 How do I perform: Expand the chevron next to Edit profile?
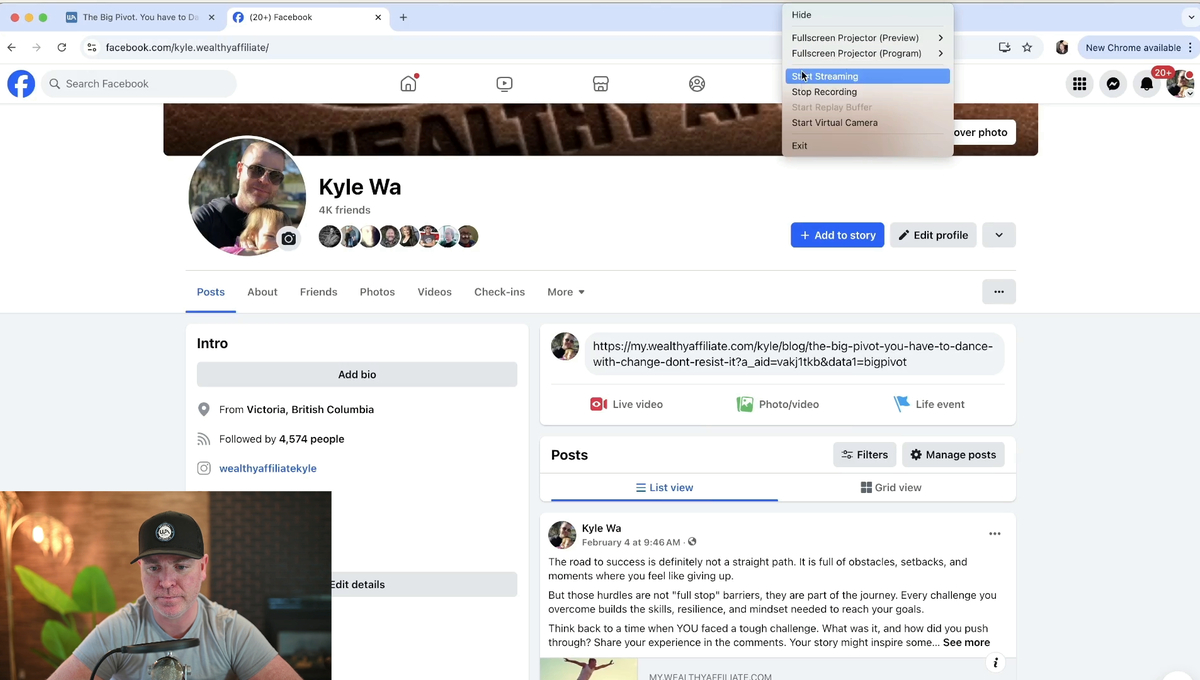click(999, 235)
